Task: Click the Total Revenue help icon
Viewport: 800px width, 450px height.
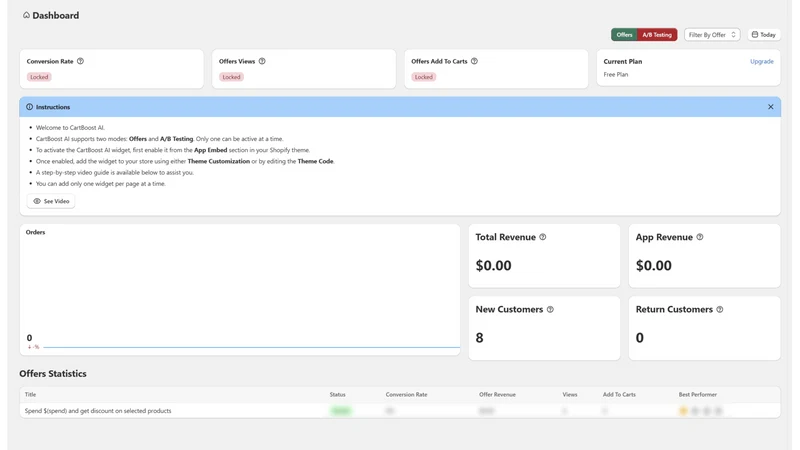Action: pyautogui.click(x=543, y=237)
